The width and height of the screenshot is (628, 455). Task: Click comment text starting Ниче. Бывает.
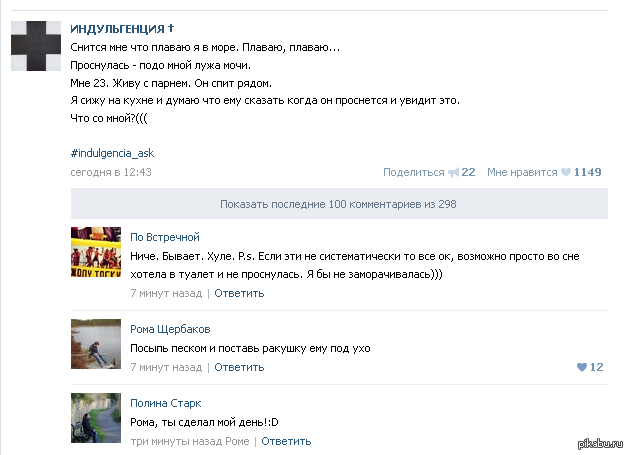point(355,265)
